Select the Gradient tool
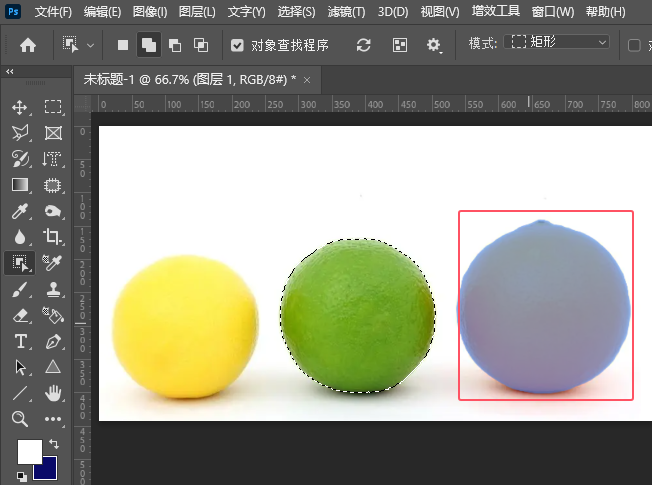The width and height of the screenshot is (652, 485). pos(20,185)
